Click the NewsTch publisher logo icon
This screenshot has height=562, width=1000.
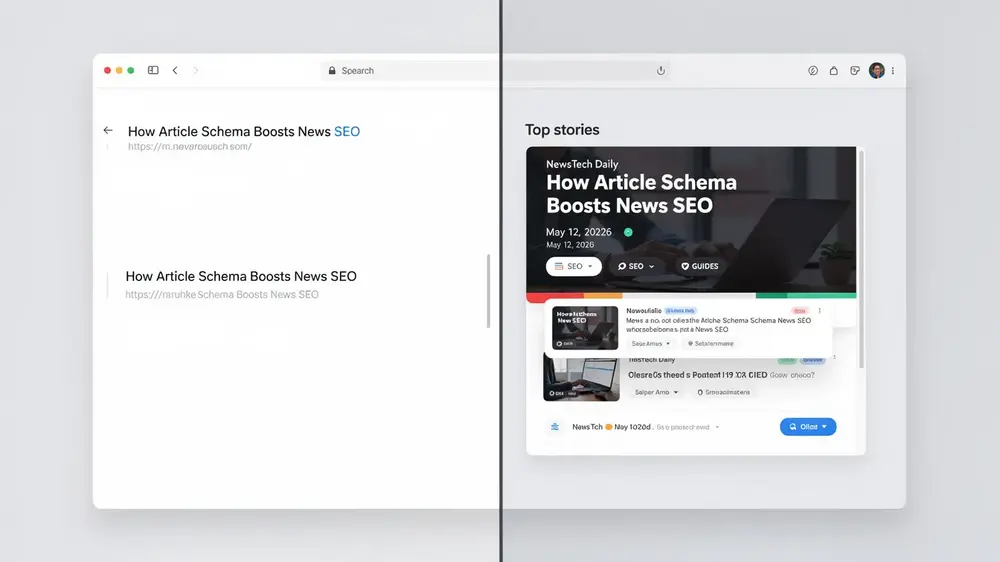(x=555, y=427)
